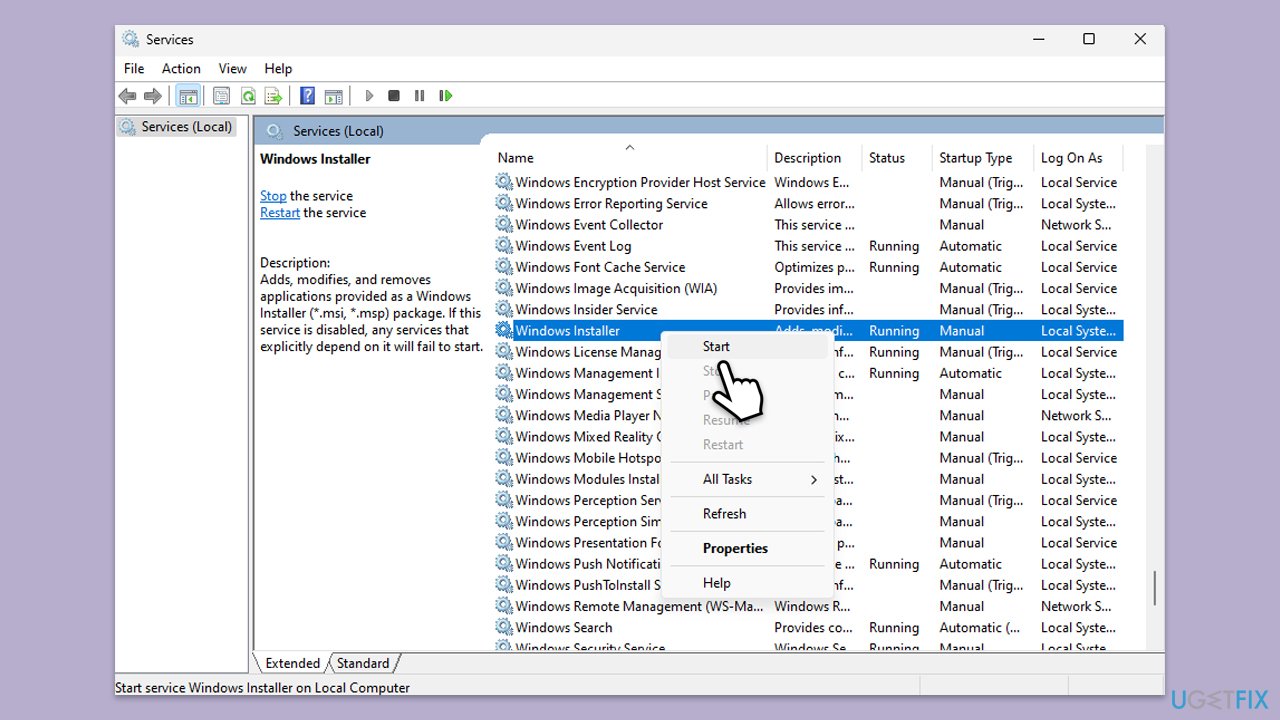Open Properties from the toolbar icon
This screenshot has width=1280, height=720.
click(221, 96)
